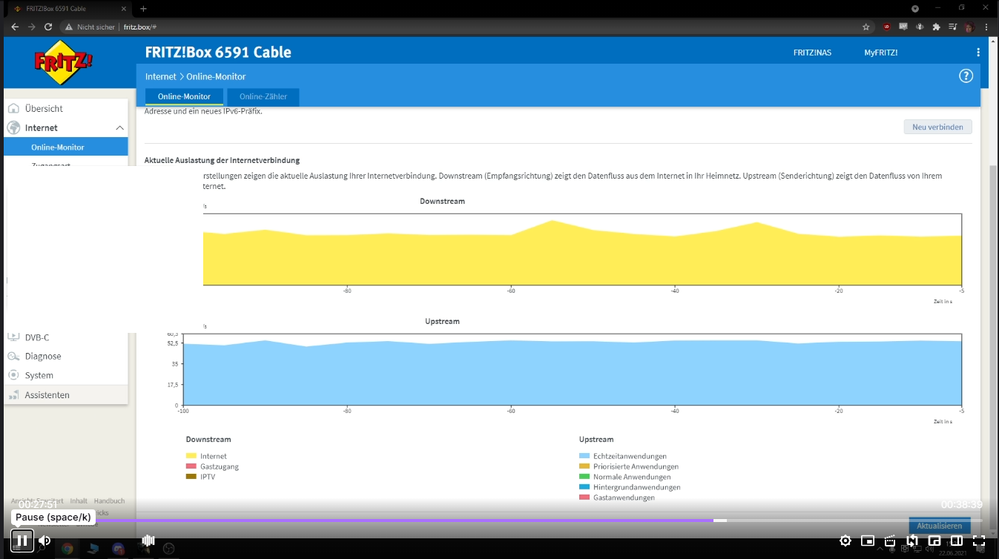The height and width of the screenshot is (559, 999).
Task: Click the yellow Internet legend swatch
Action: 191,456
